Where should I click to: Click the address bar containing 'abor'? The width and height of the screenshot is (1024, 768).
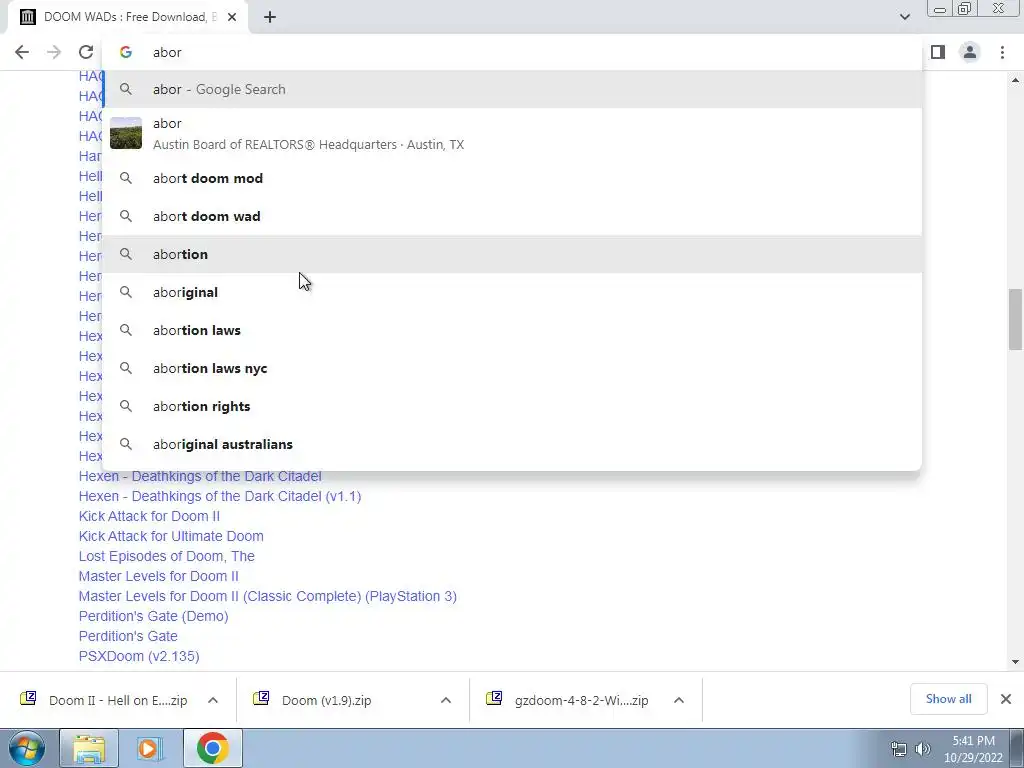click(x=512, y=52)
